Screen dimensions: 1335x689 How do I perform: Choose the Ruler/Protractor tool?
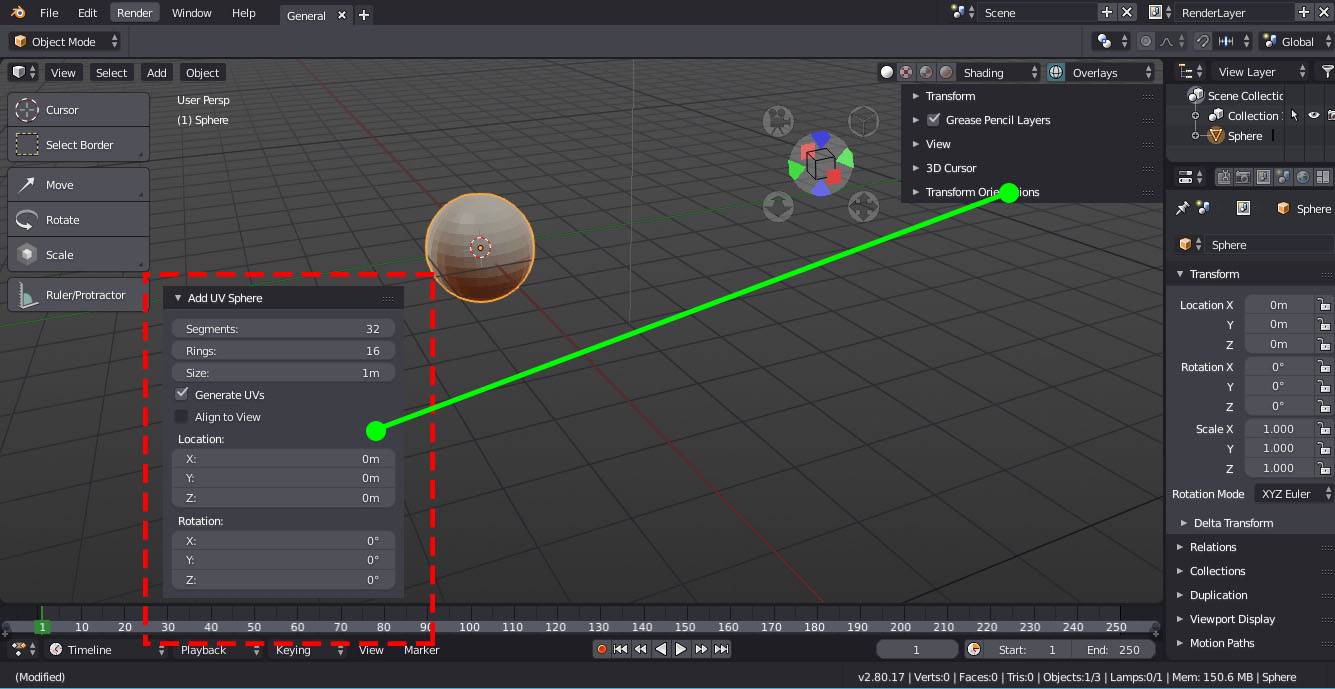(x=78, y=295)
